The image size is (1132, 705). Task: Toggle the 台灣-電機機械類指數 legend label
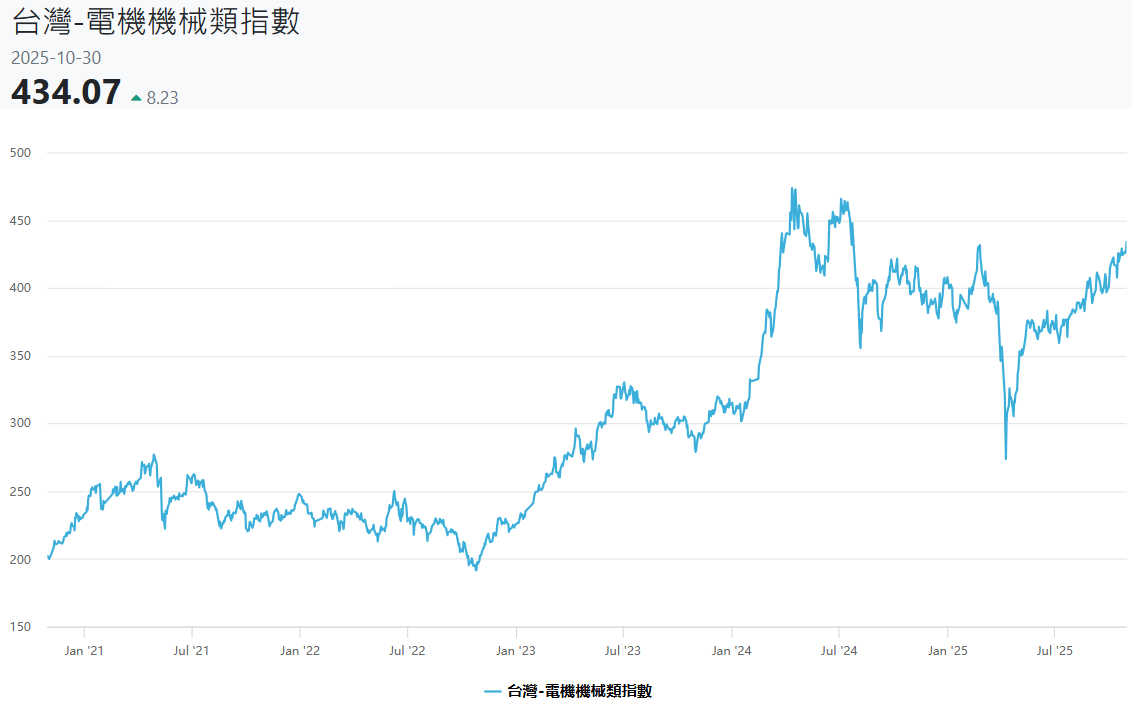(579, 691)
